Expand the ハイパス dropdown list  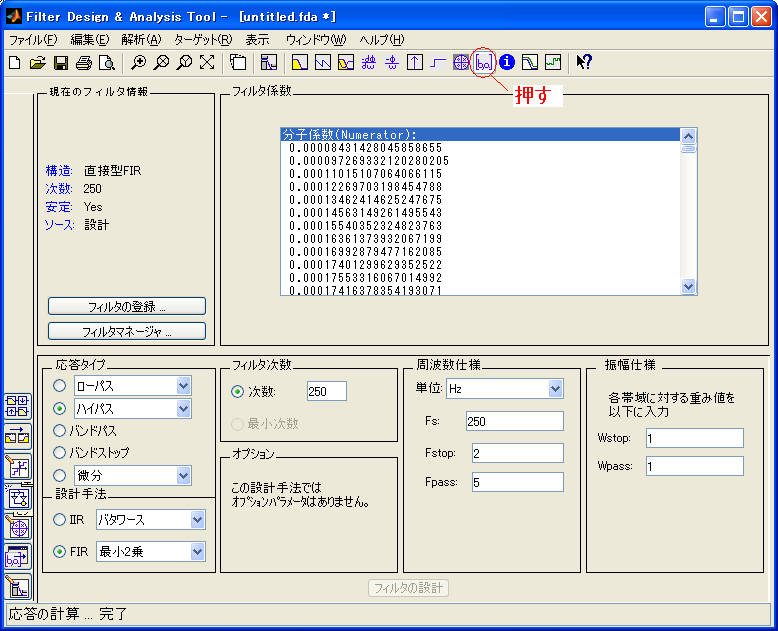[x=184, y=409]
